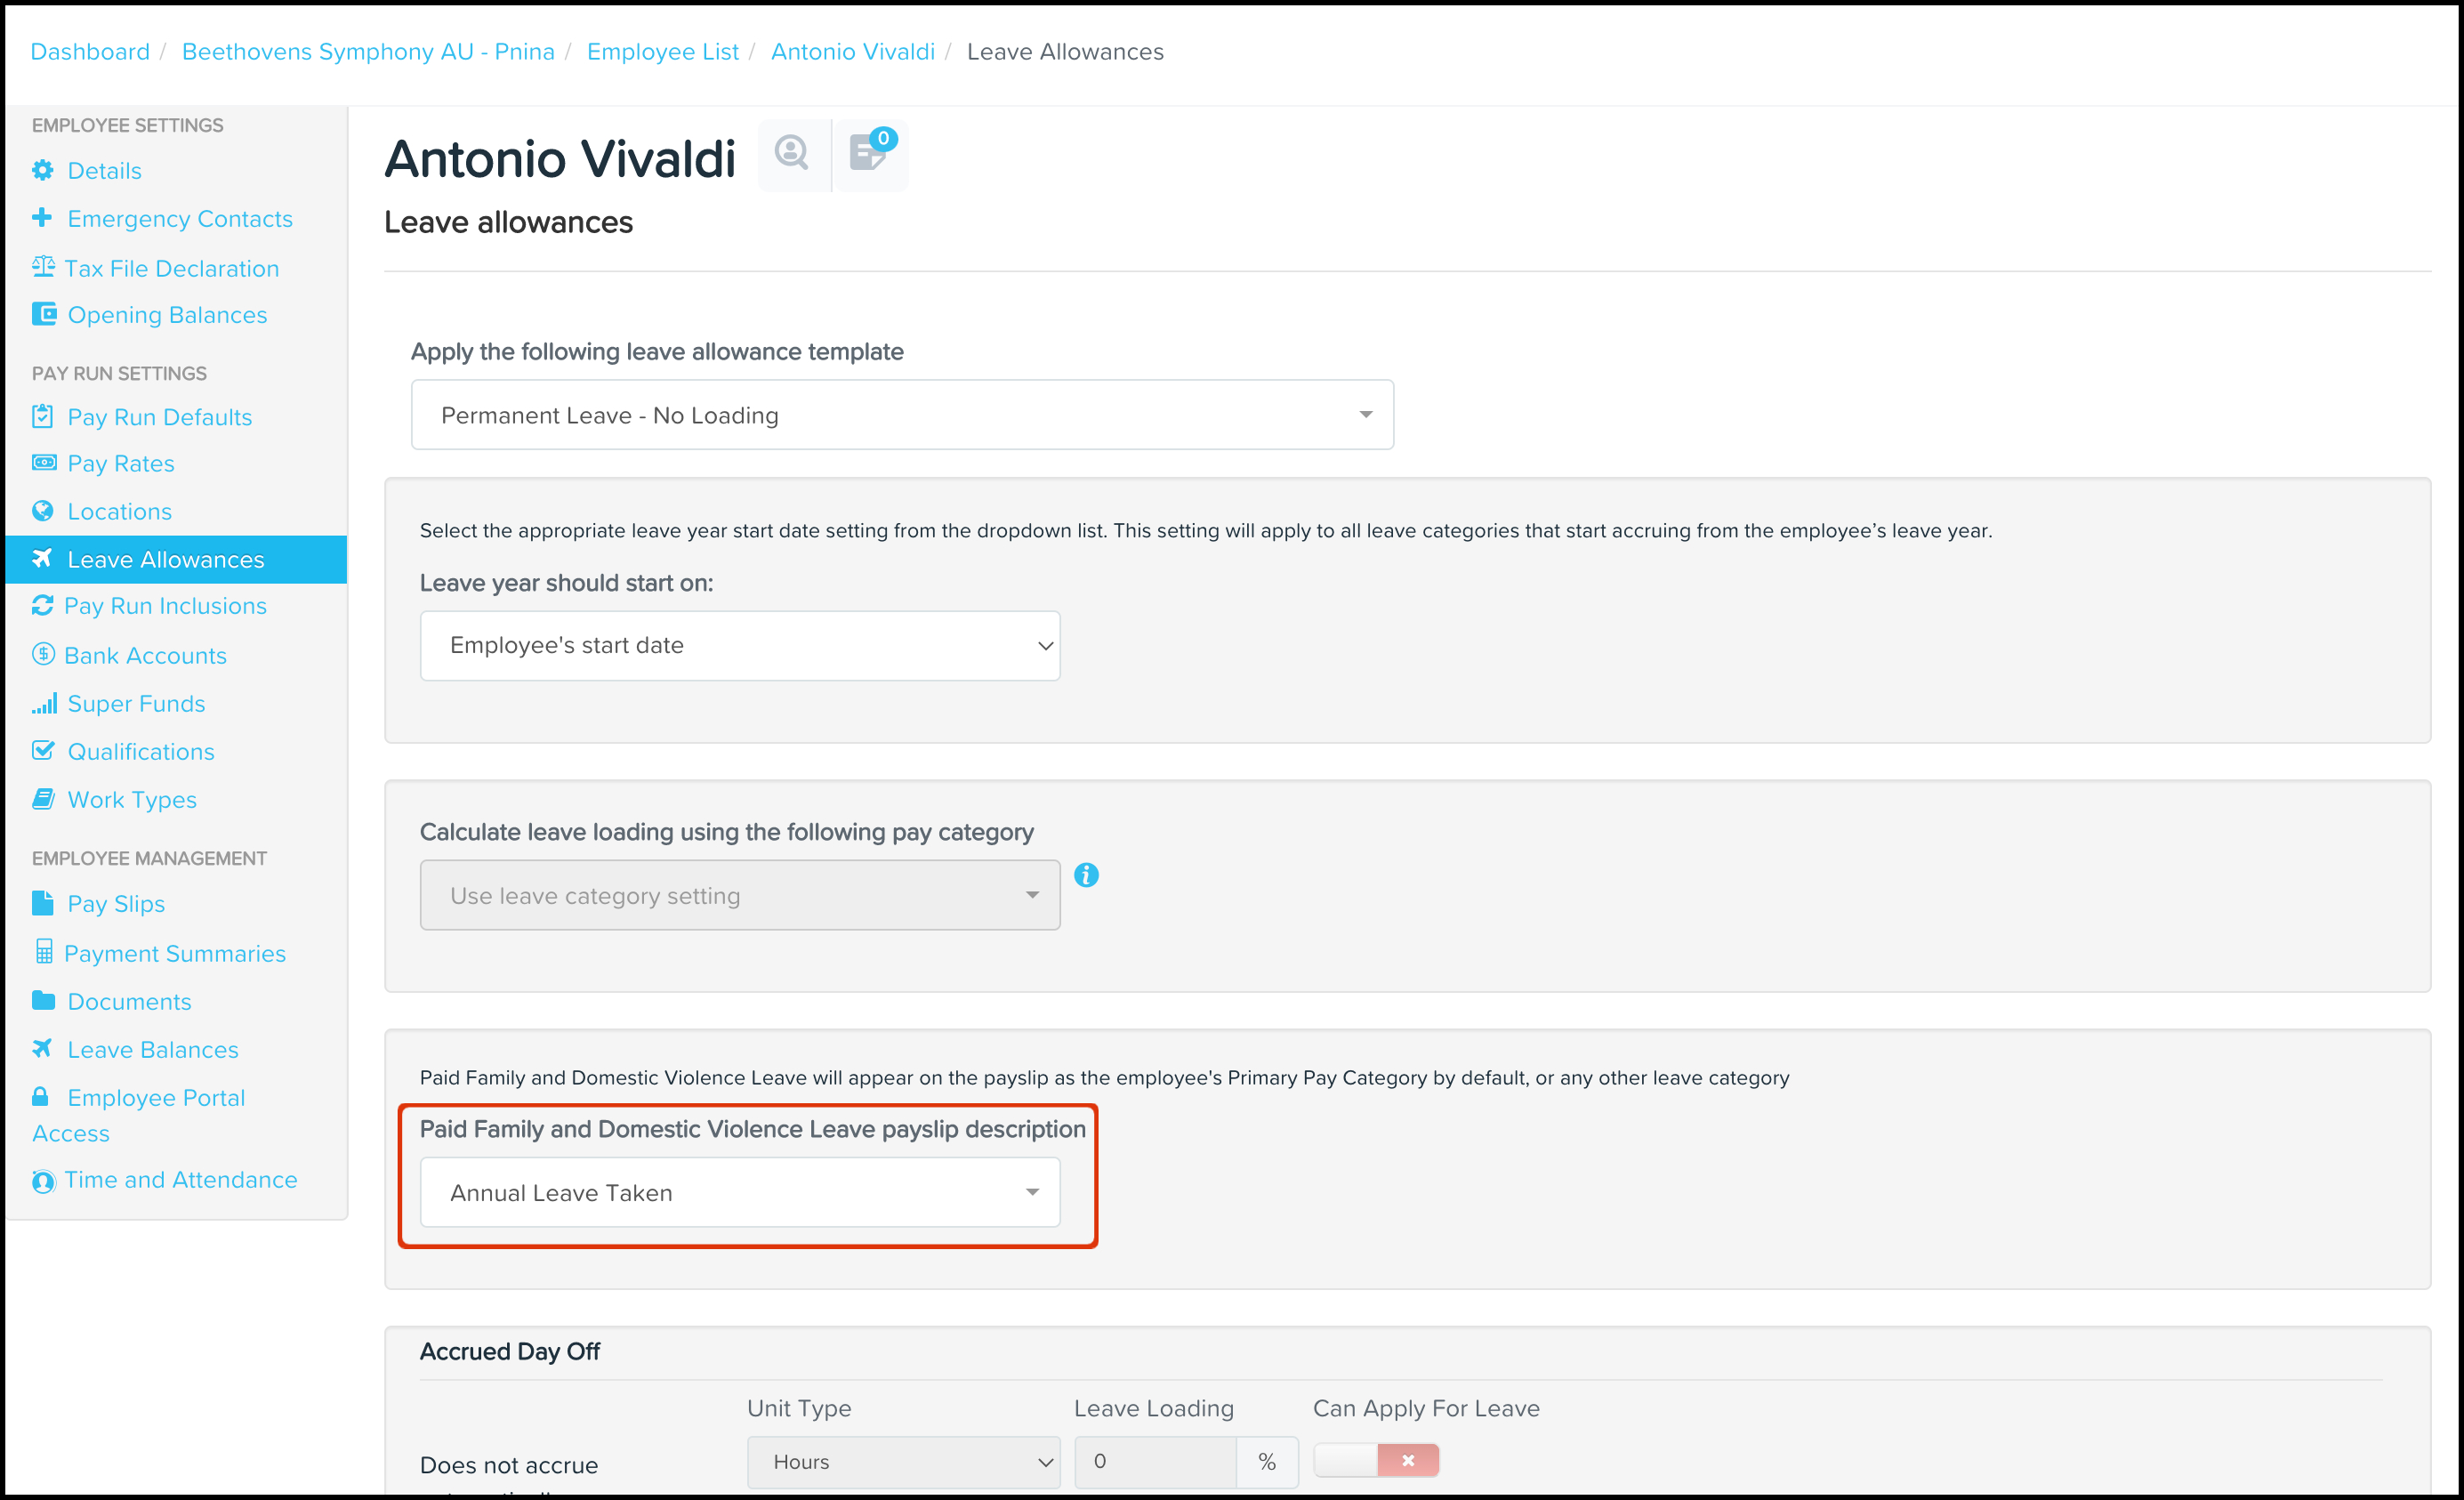Click the employee profile search icon

(792, 154)
